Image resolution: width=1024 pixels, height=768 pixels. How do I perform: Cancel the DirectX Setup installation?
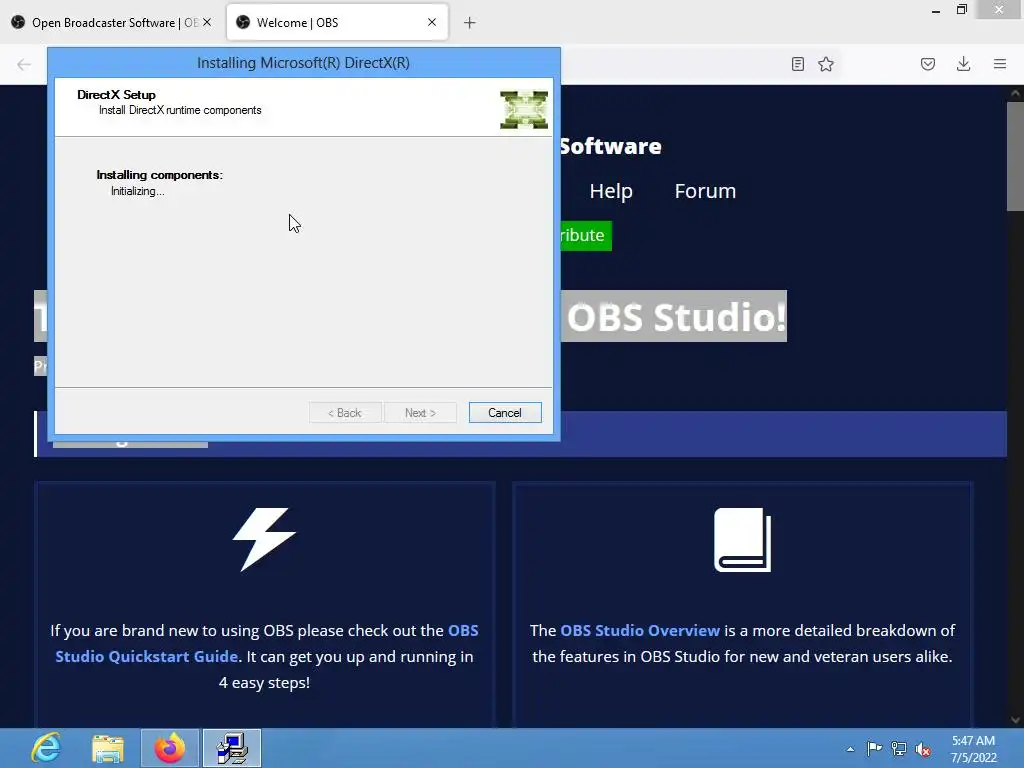click(x=505, y=413)
